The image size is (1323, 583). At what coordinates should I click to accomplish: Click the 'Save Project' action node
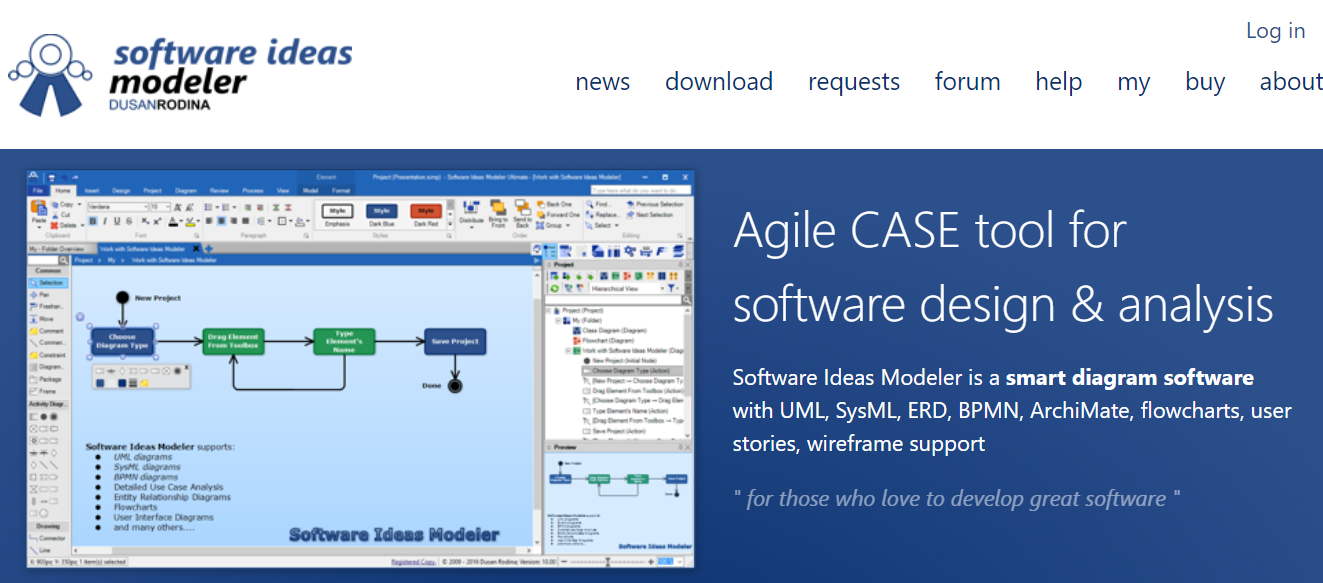[x=455, y=341]
